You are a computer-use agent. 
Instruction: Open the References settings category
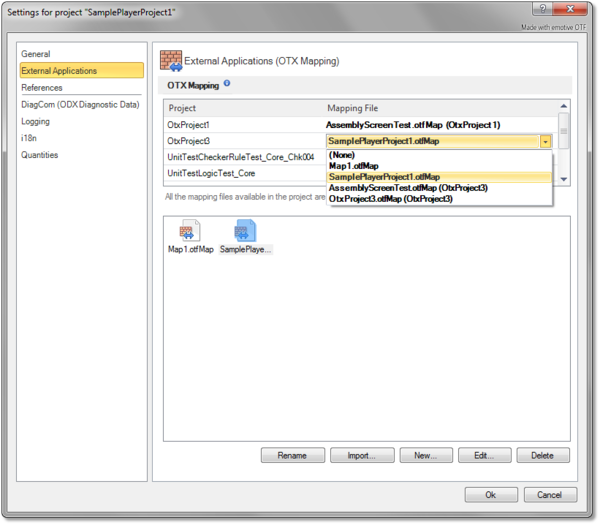[42, 88]
